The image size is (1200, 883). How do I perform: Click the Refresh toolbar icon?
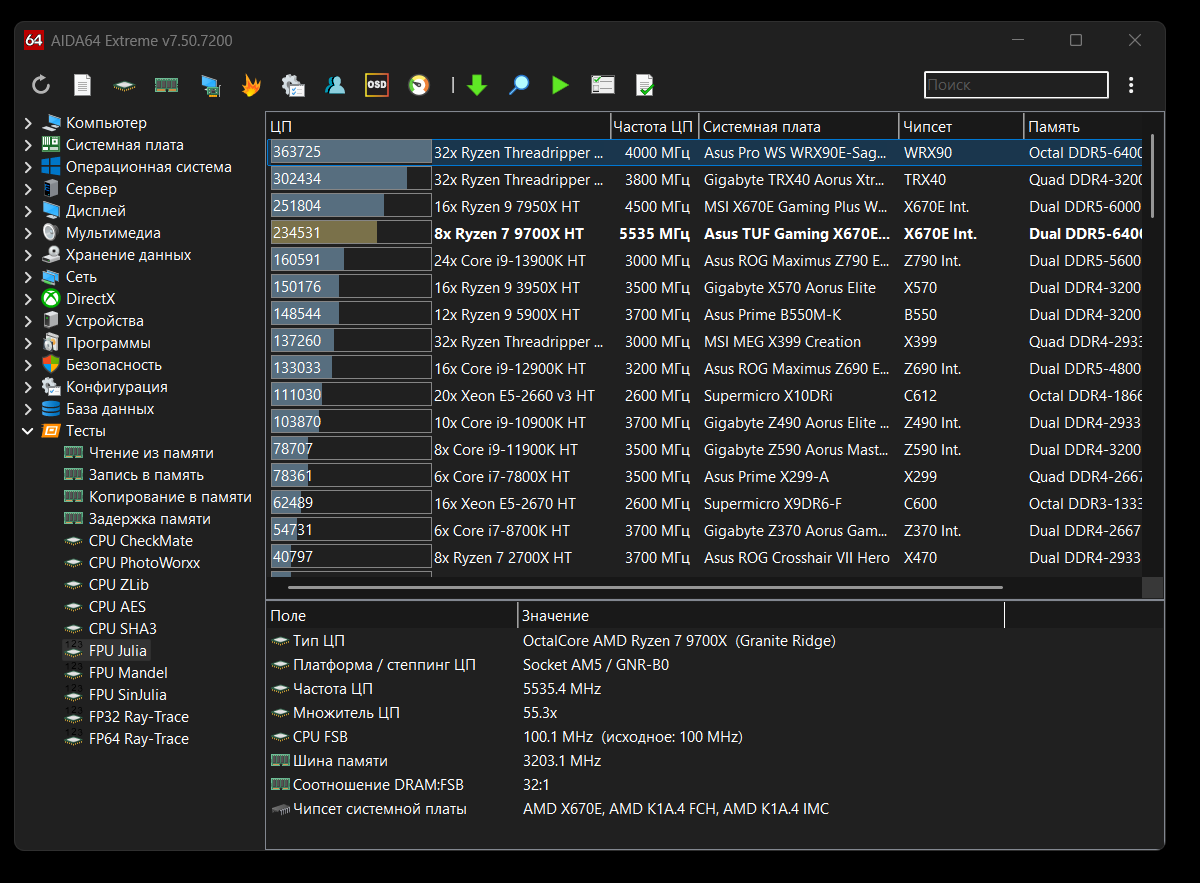(41, 85)
